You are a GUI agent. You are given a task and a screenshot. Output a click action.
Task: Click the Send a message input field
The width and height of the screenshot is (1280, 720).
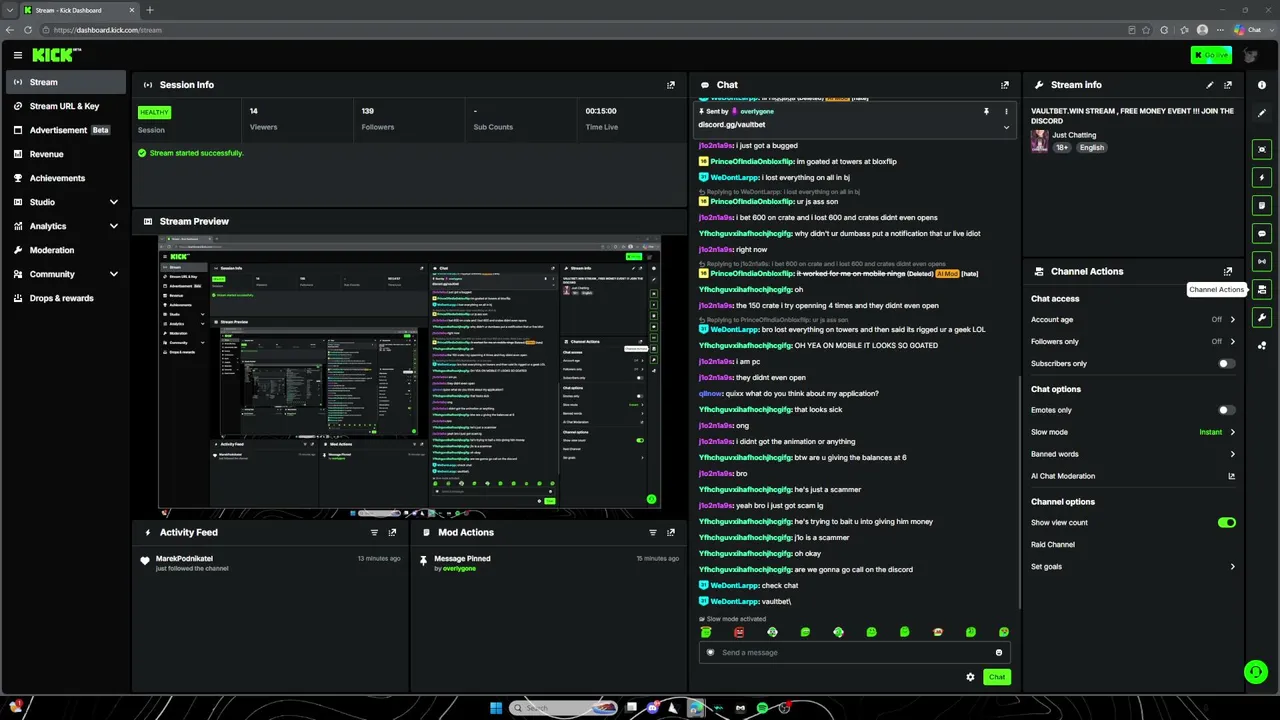[855, 653]
